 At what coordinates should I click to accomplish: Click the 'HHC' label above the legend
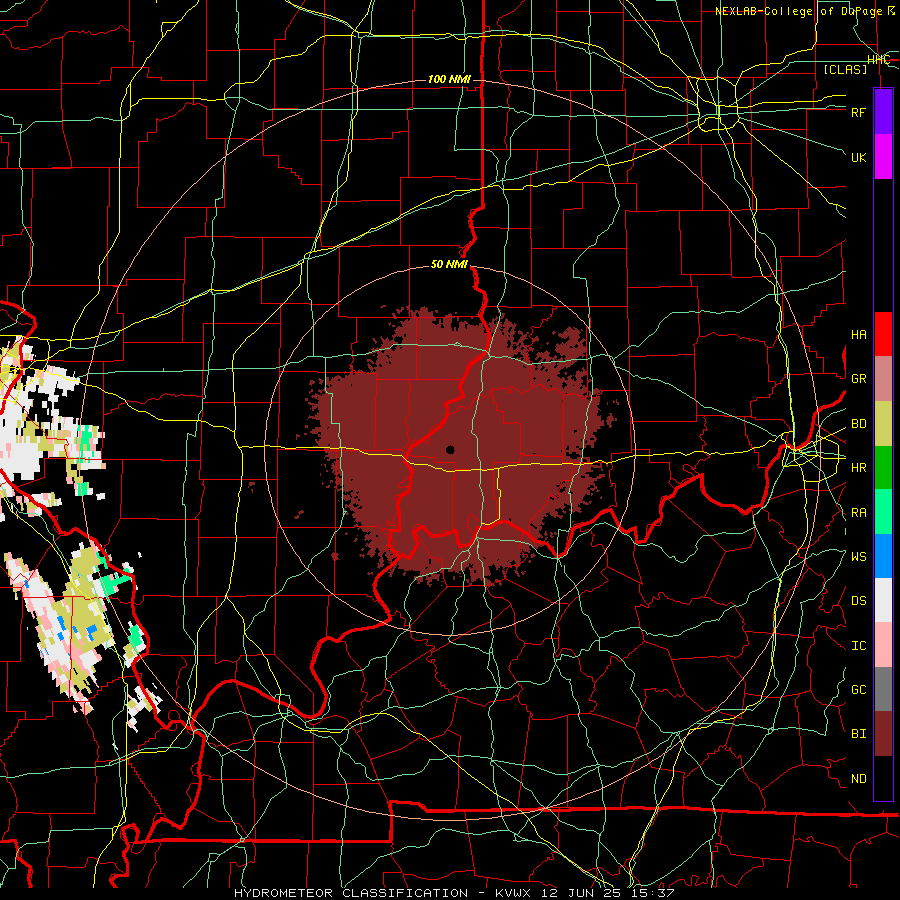pos(878,60)
